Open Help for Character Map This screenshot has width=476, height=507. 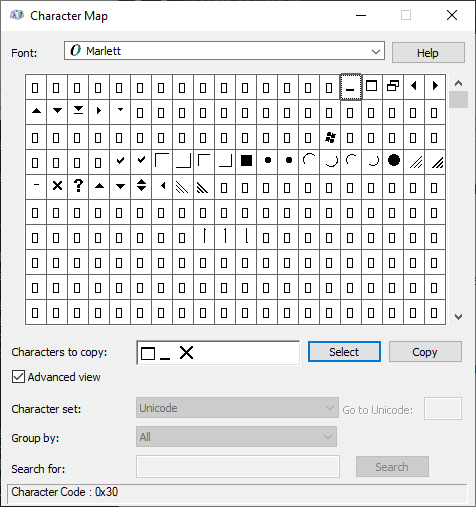click(428, 53)
